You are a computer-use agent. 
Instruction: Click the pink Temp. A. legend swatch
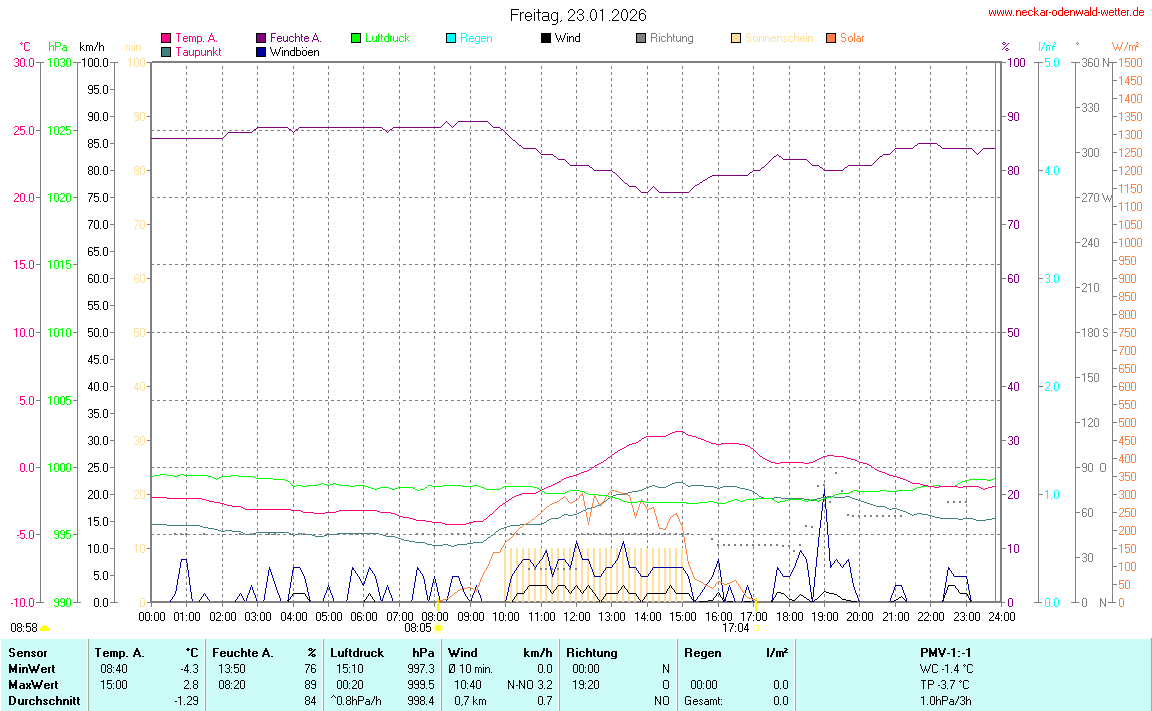tap(166, 38)
